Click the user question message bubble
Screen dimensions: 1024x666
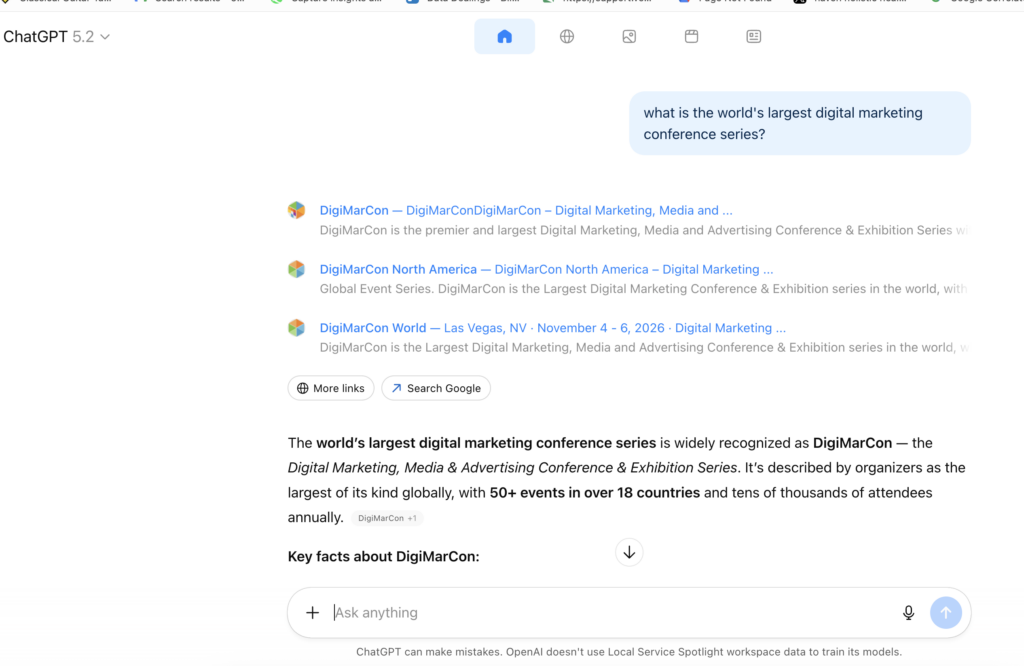(x=799, y=123)
